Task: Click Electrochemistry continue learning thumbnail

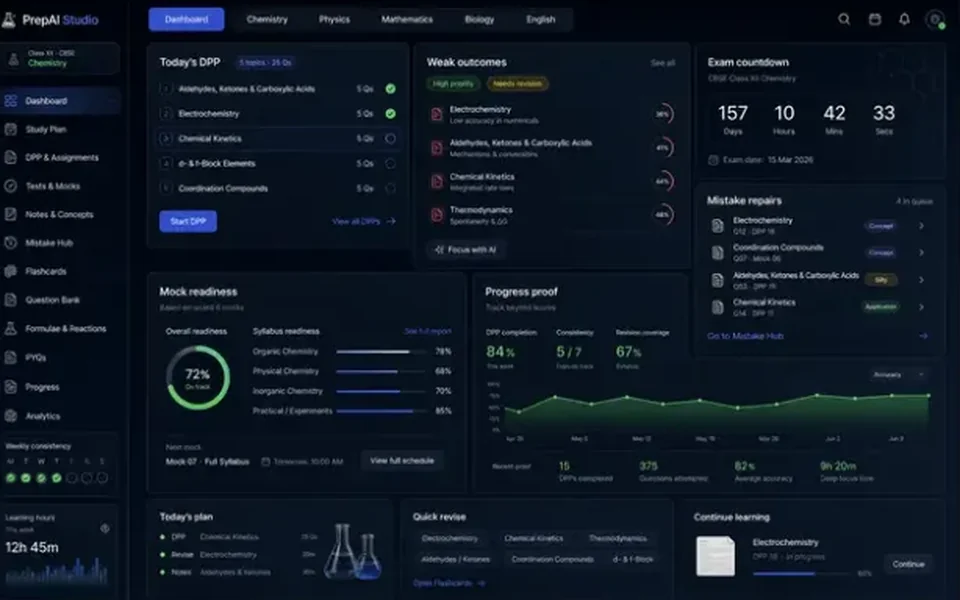Action: coord(715,556)
